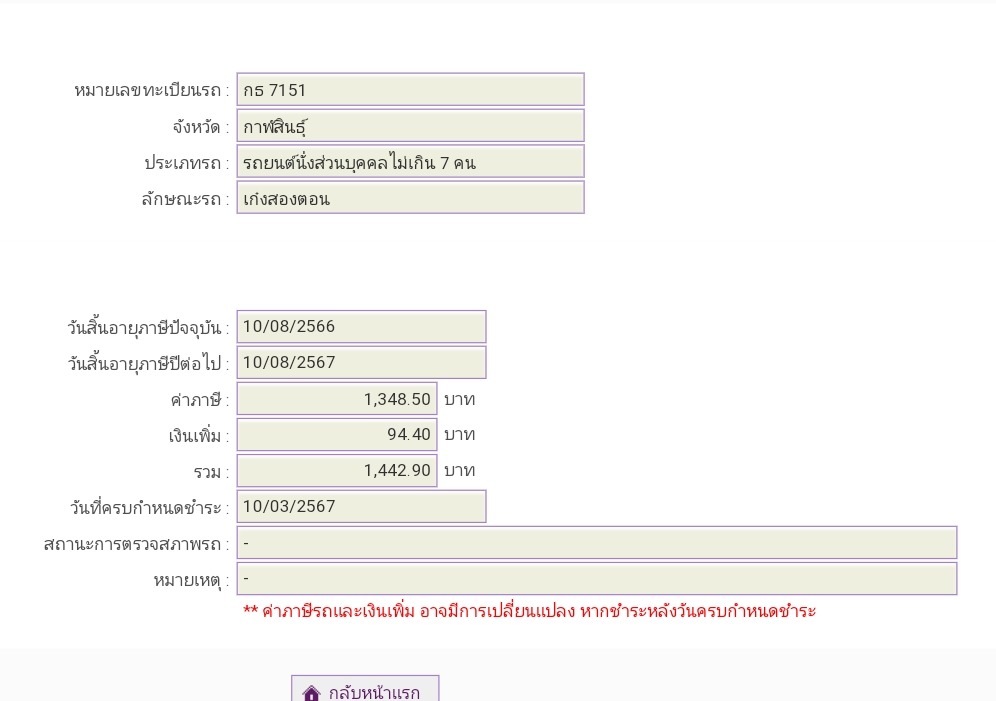This screenshot has width=996, height=701.
Task: Click the label เงินเพิ่ม
Action: 198,436
